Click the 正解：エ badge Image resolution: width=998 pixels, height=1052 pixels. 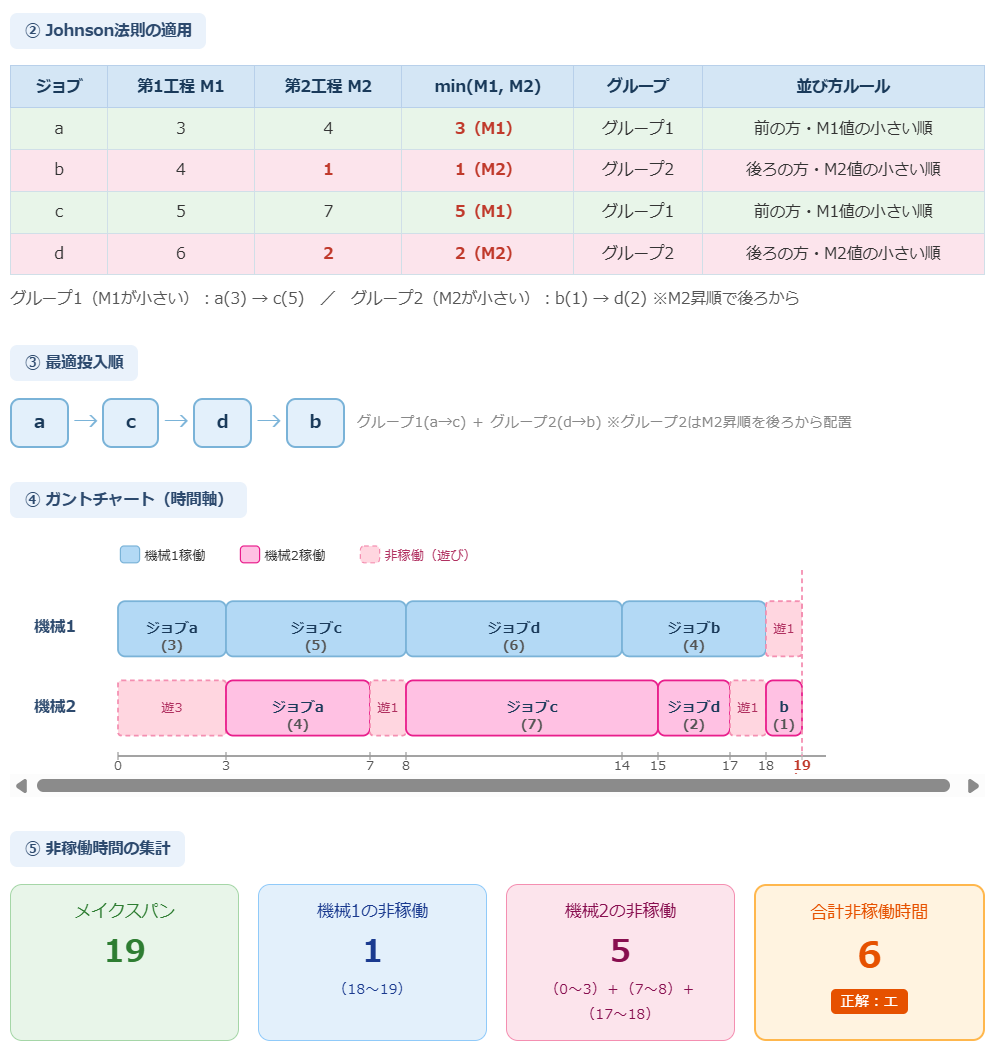coord(869,1001)
